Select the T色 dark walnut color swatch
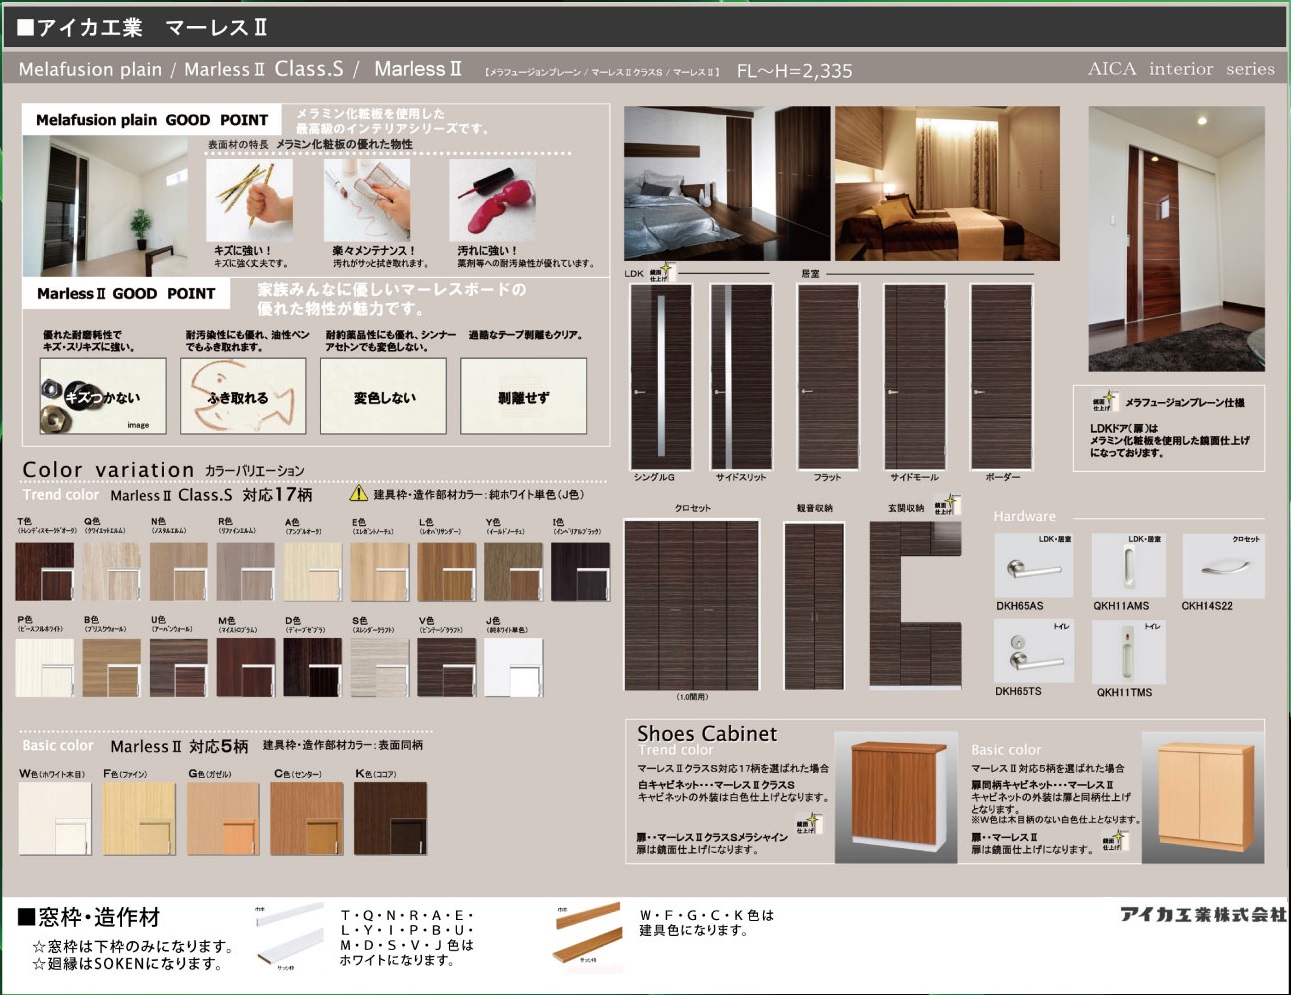The image size is (1291, 995). click(44, 571)
